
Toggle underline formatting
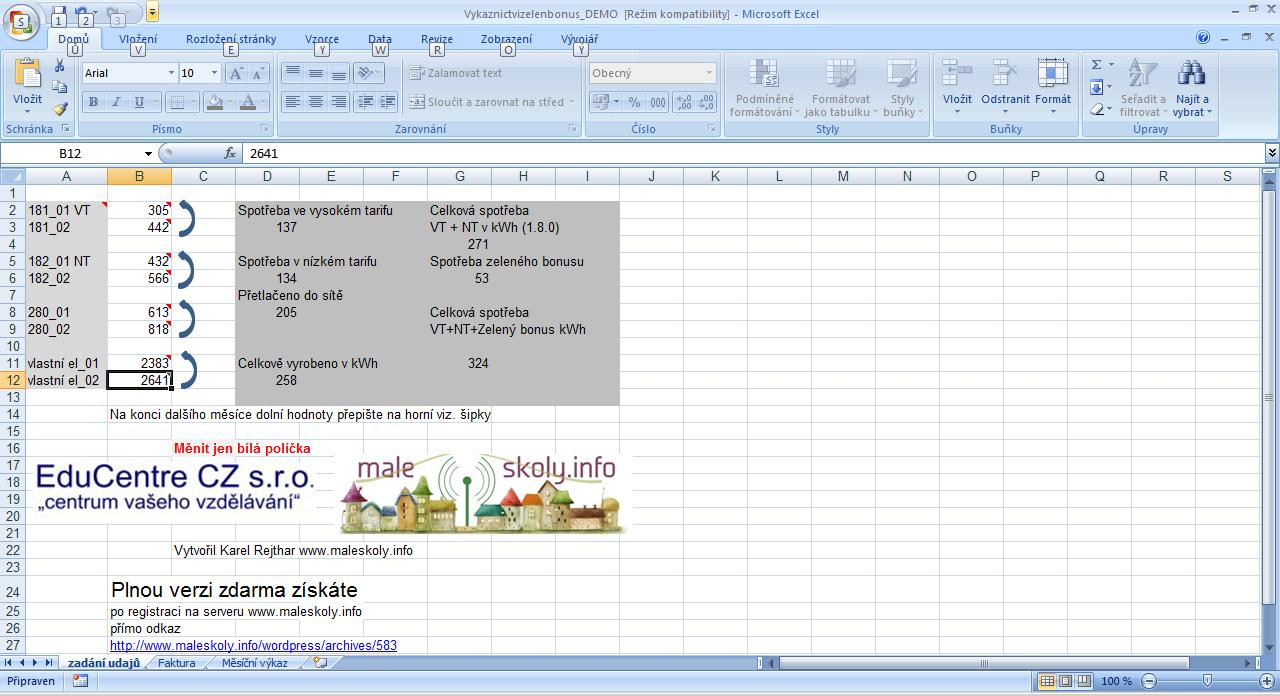(x=139, y=102)
